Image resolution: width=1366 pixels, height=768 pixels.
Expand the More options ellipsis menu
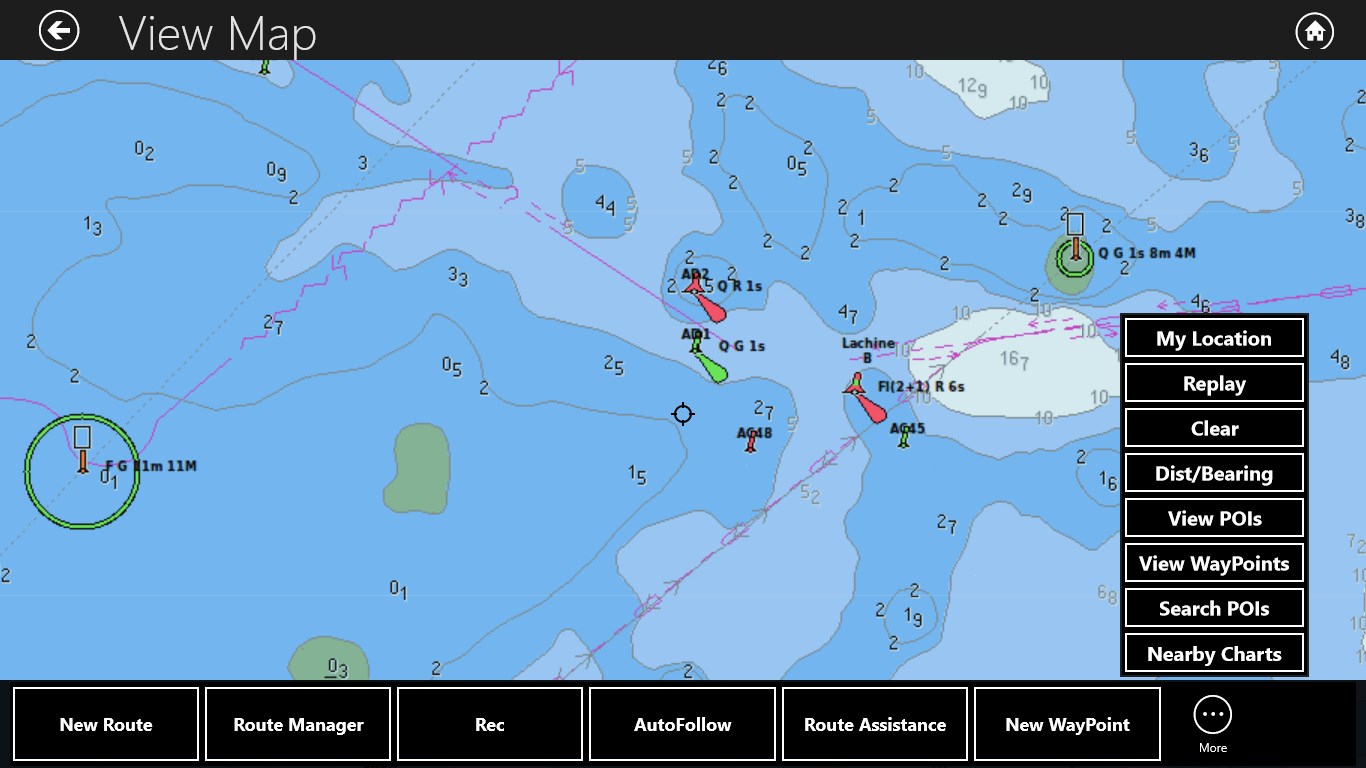coord(1212,715)
